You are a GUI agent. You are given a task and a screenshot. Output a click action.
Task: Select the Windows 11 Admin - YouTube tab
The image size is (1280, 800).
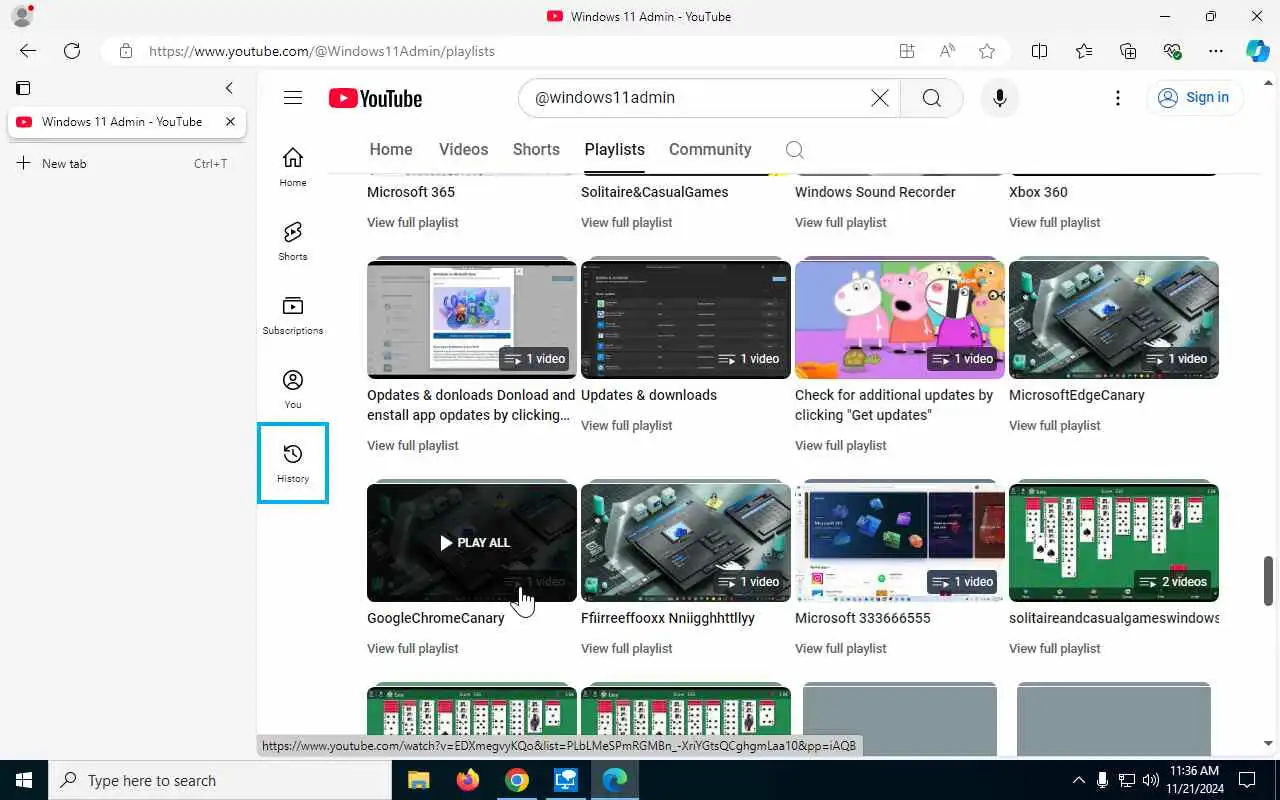coord(127,122)
